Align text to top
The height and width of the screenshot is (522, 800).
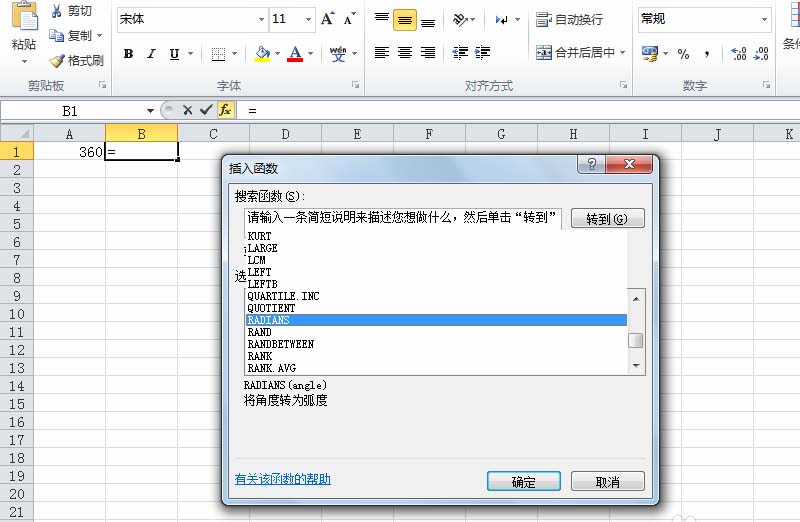click(x=382, y=19)
